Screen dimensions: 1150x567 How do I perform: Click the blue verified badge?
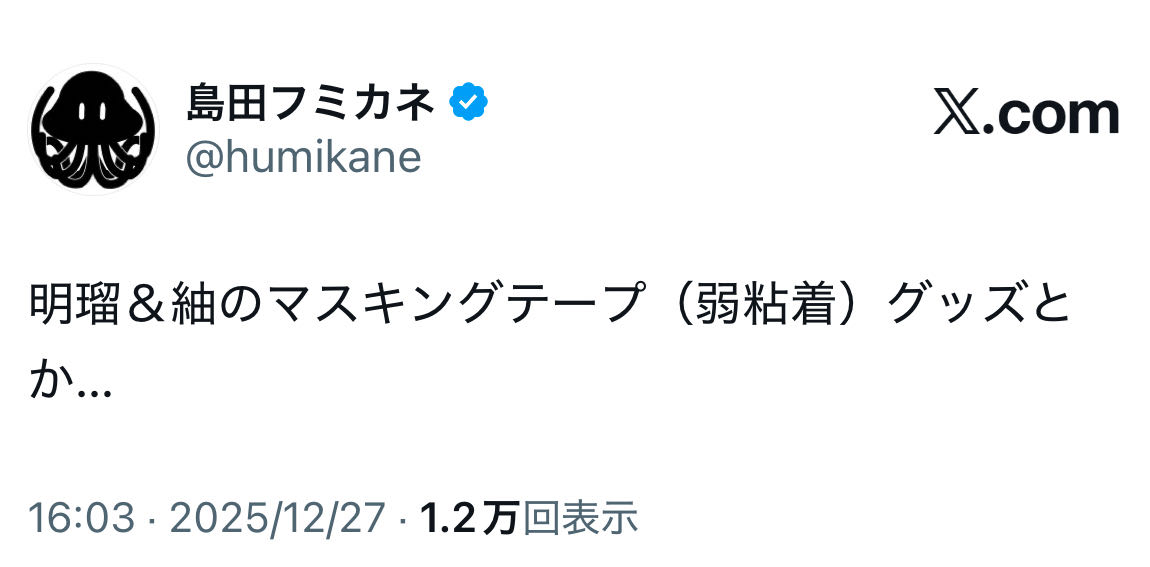[x=467, y=102]
